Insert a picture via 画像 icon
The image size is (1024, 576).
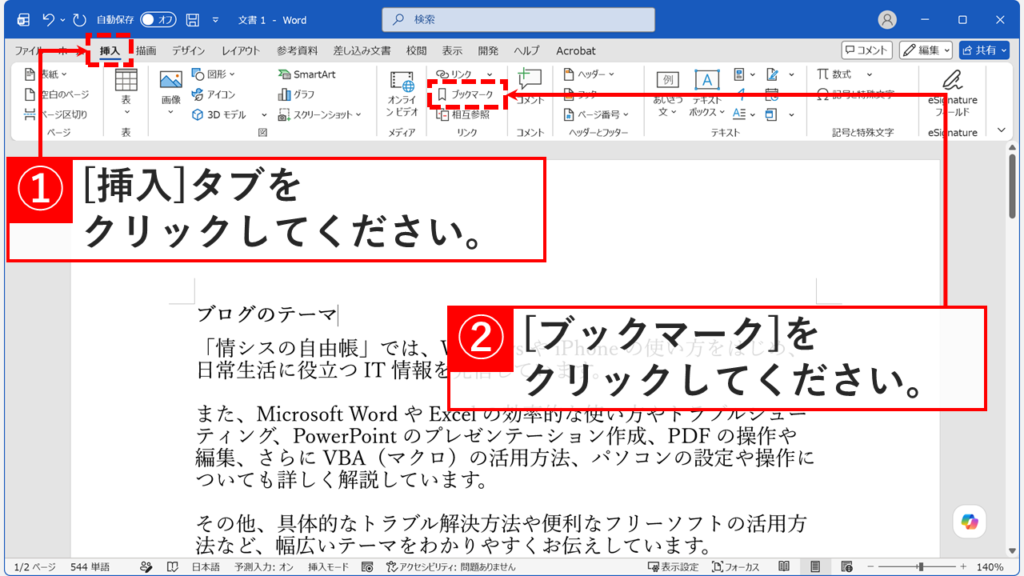pos(170,81)
